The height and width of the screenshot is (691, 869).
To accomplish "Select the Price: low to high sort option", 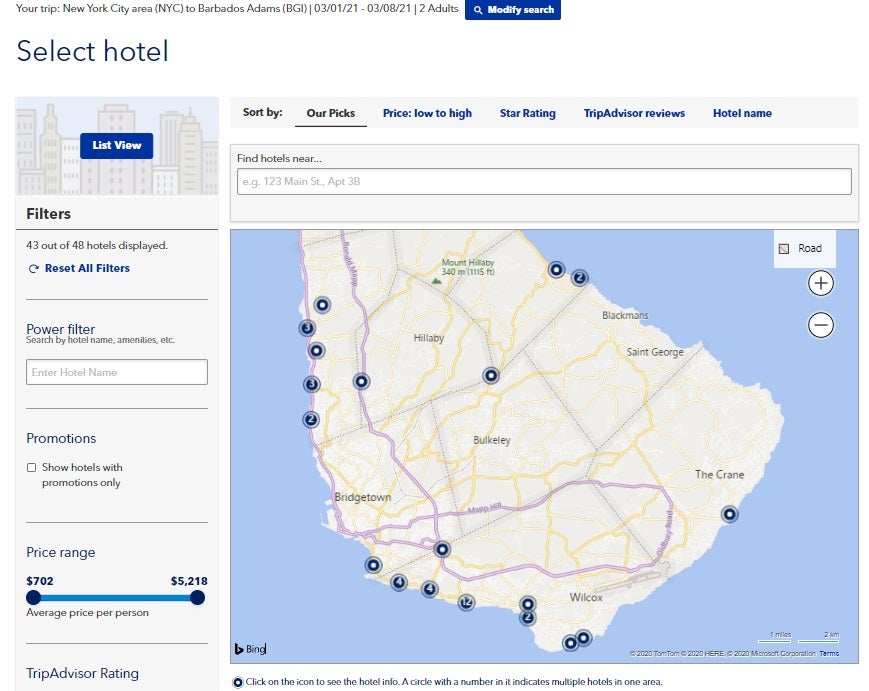I will [x=428, y=113].
